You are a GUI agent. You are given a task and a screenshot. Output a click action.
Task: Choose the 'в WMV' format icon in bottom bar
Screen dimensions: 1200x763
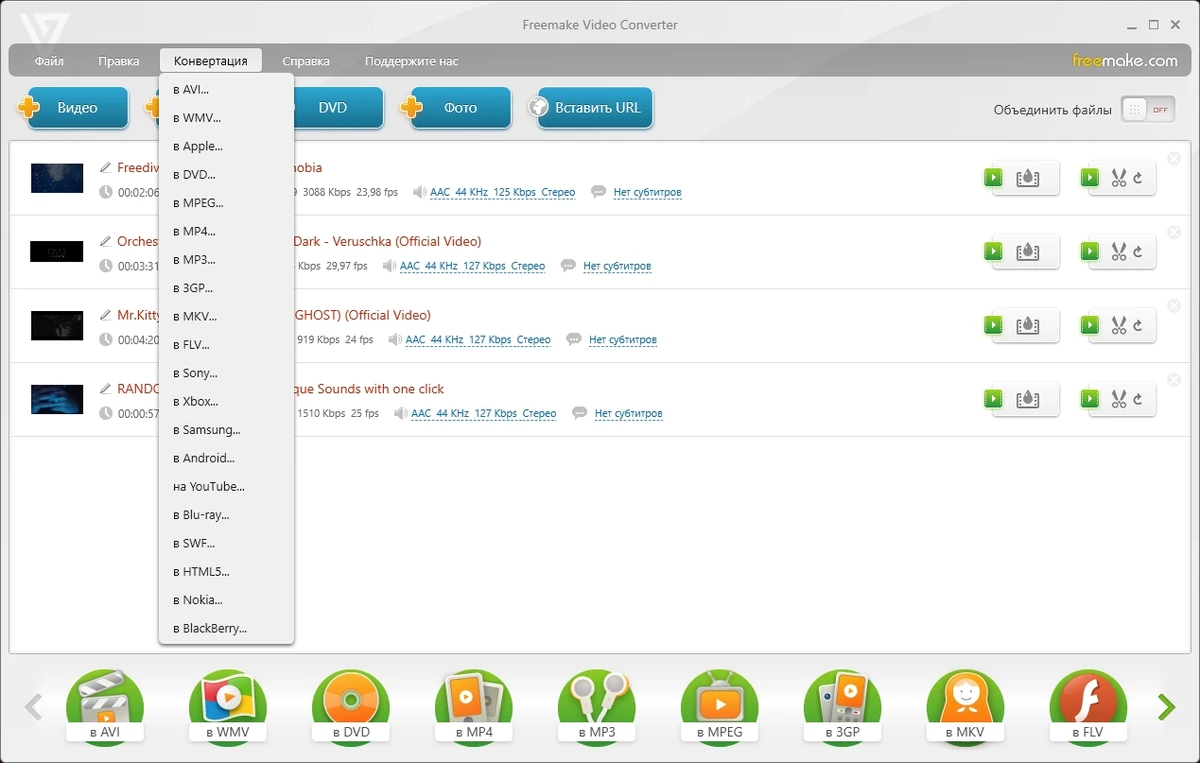pos(228,707)
